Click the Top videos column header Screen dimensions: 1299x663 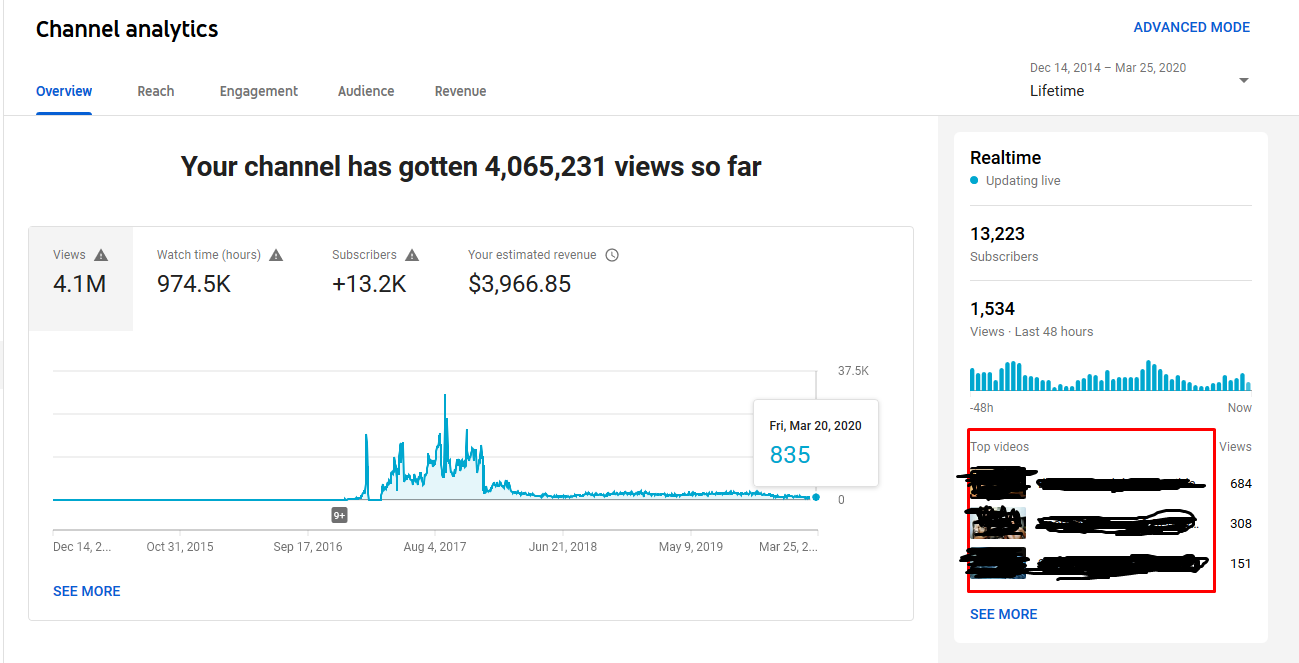point(1000,447)
